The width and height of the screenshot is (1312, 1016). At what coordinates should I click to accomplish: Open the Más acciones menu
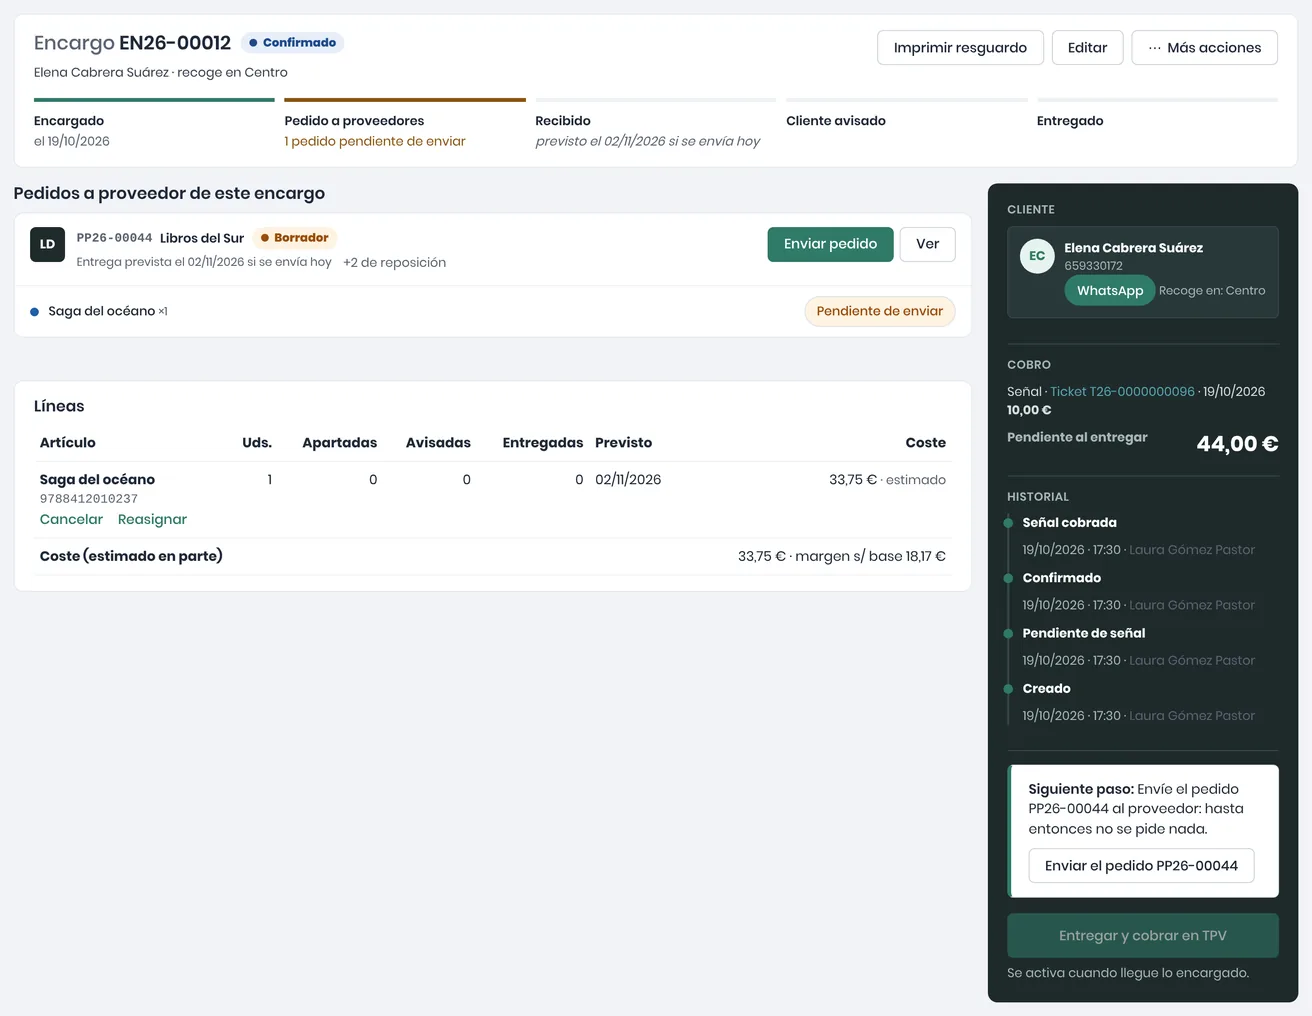click(1204, 47)
